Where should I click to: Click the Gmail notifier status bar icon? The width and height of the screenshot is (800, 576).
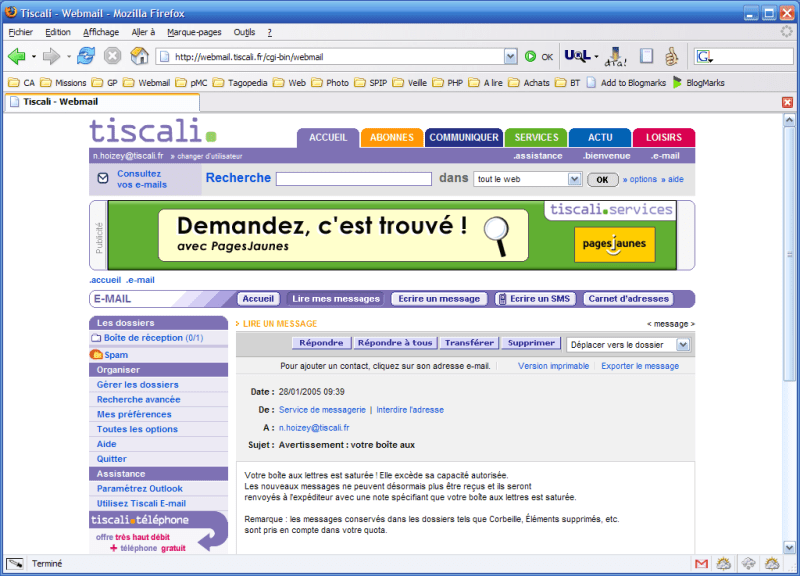702,564
